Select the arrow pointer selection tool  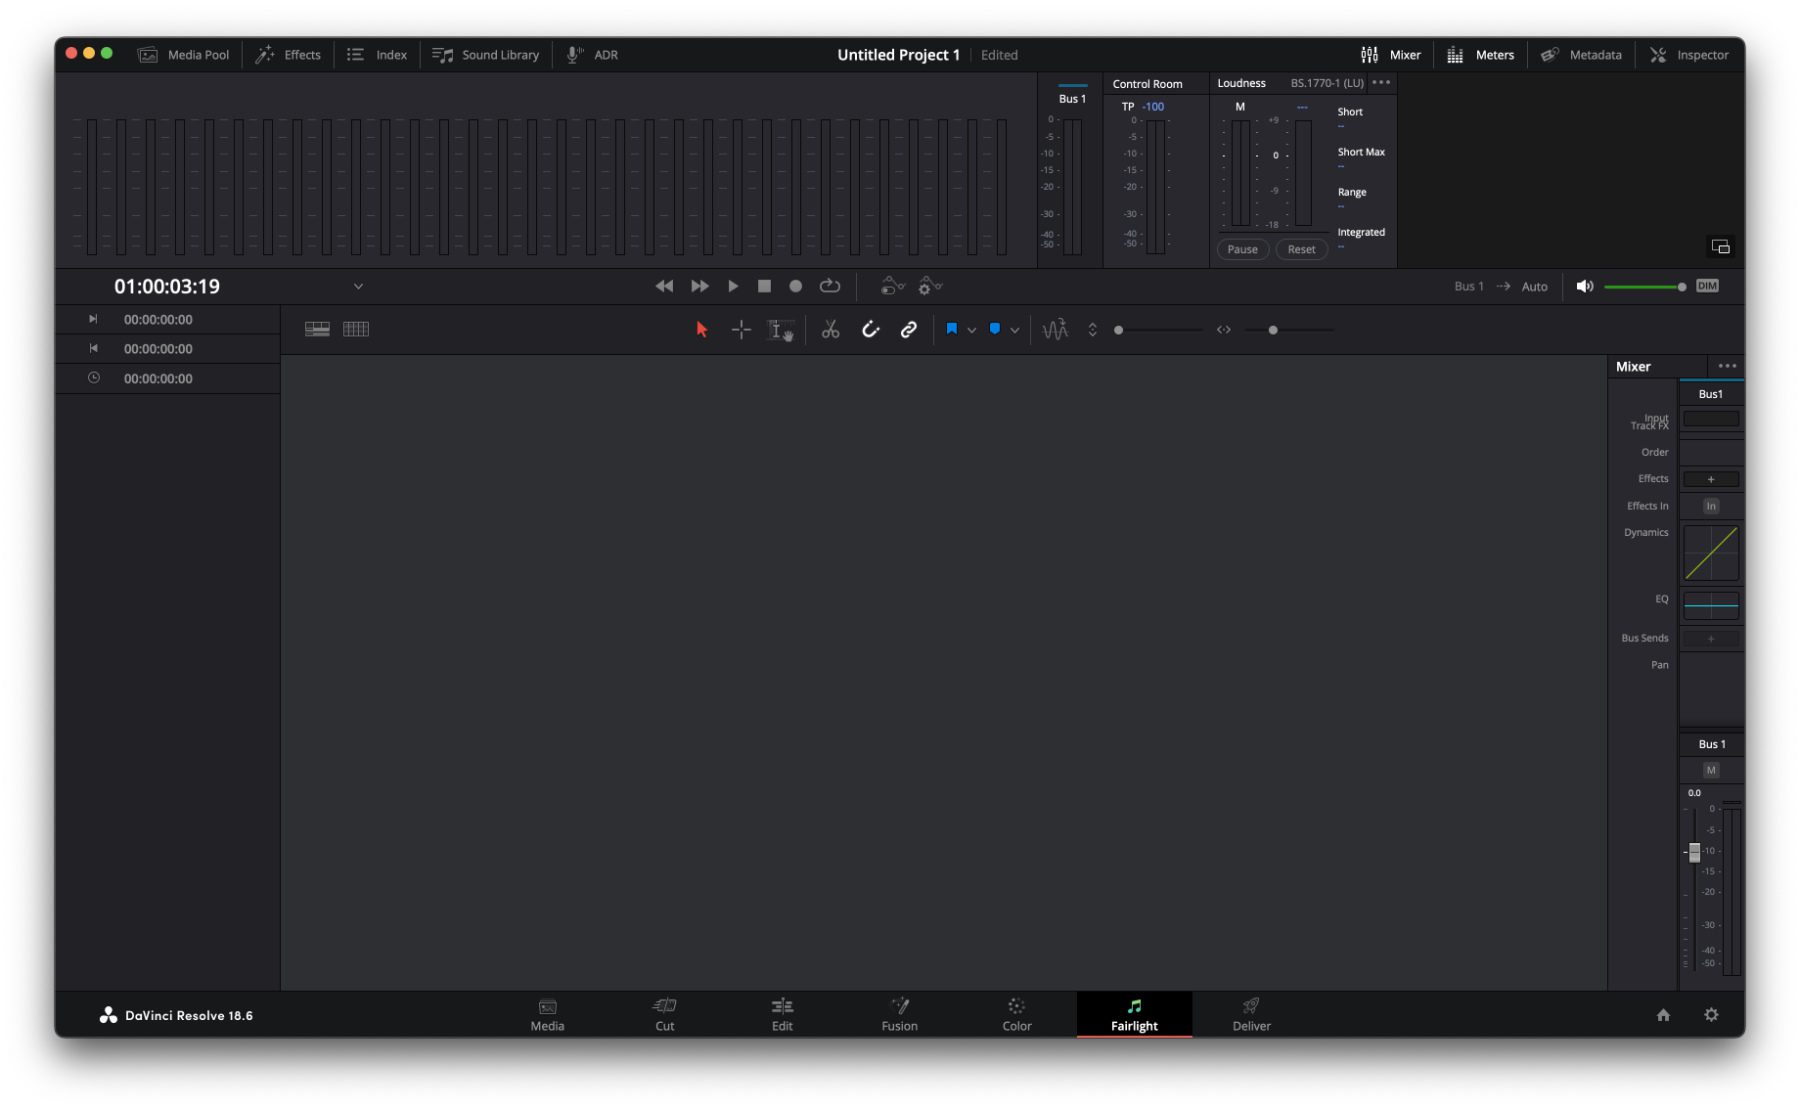[x=701, y=330]
